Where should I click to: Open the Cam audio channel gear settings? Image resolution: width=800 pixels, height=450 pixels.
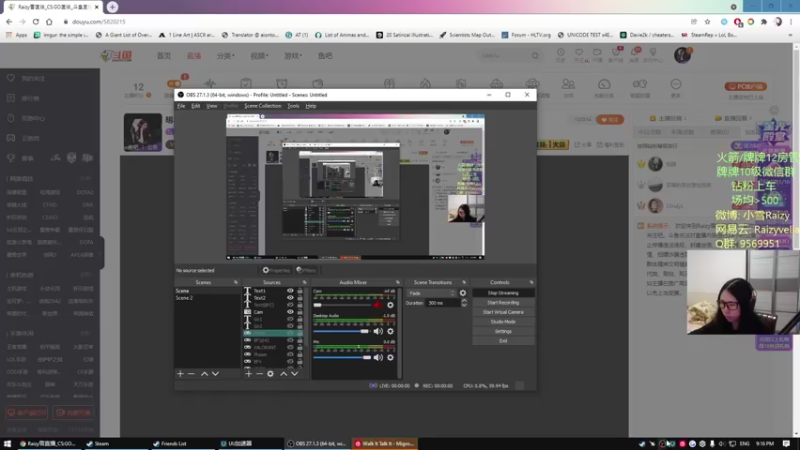[x=390, y=305]
